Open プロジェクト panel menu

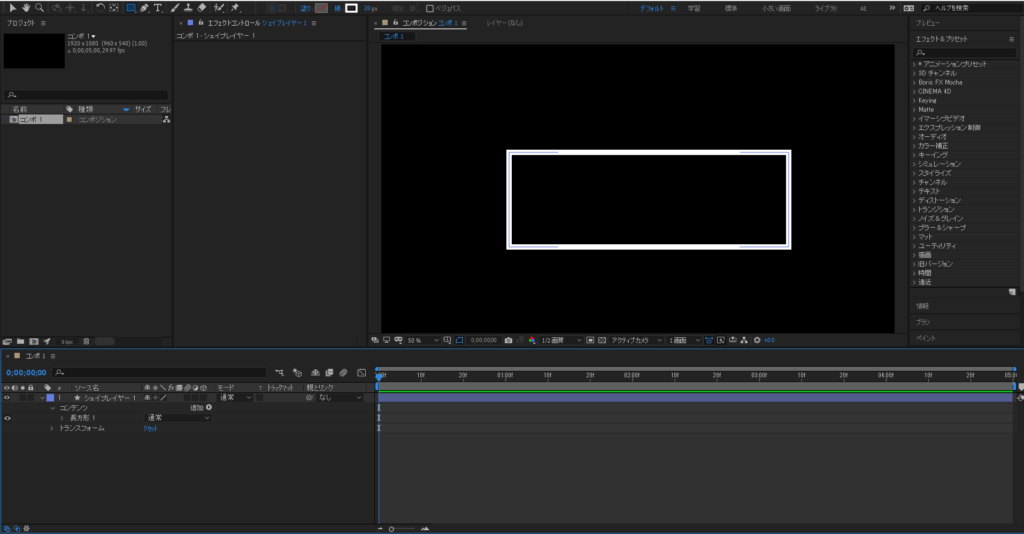point(43,23)
